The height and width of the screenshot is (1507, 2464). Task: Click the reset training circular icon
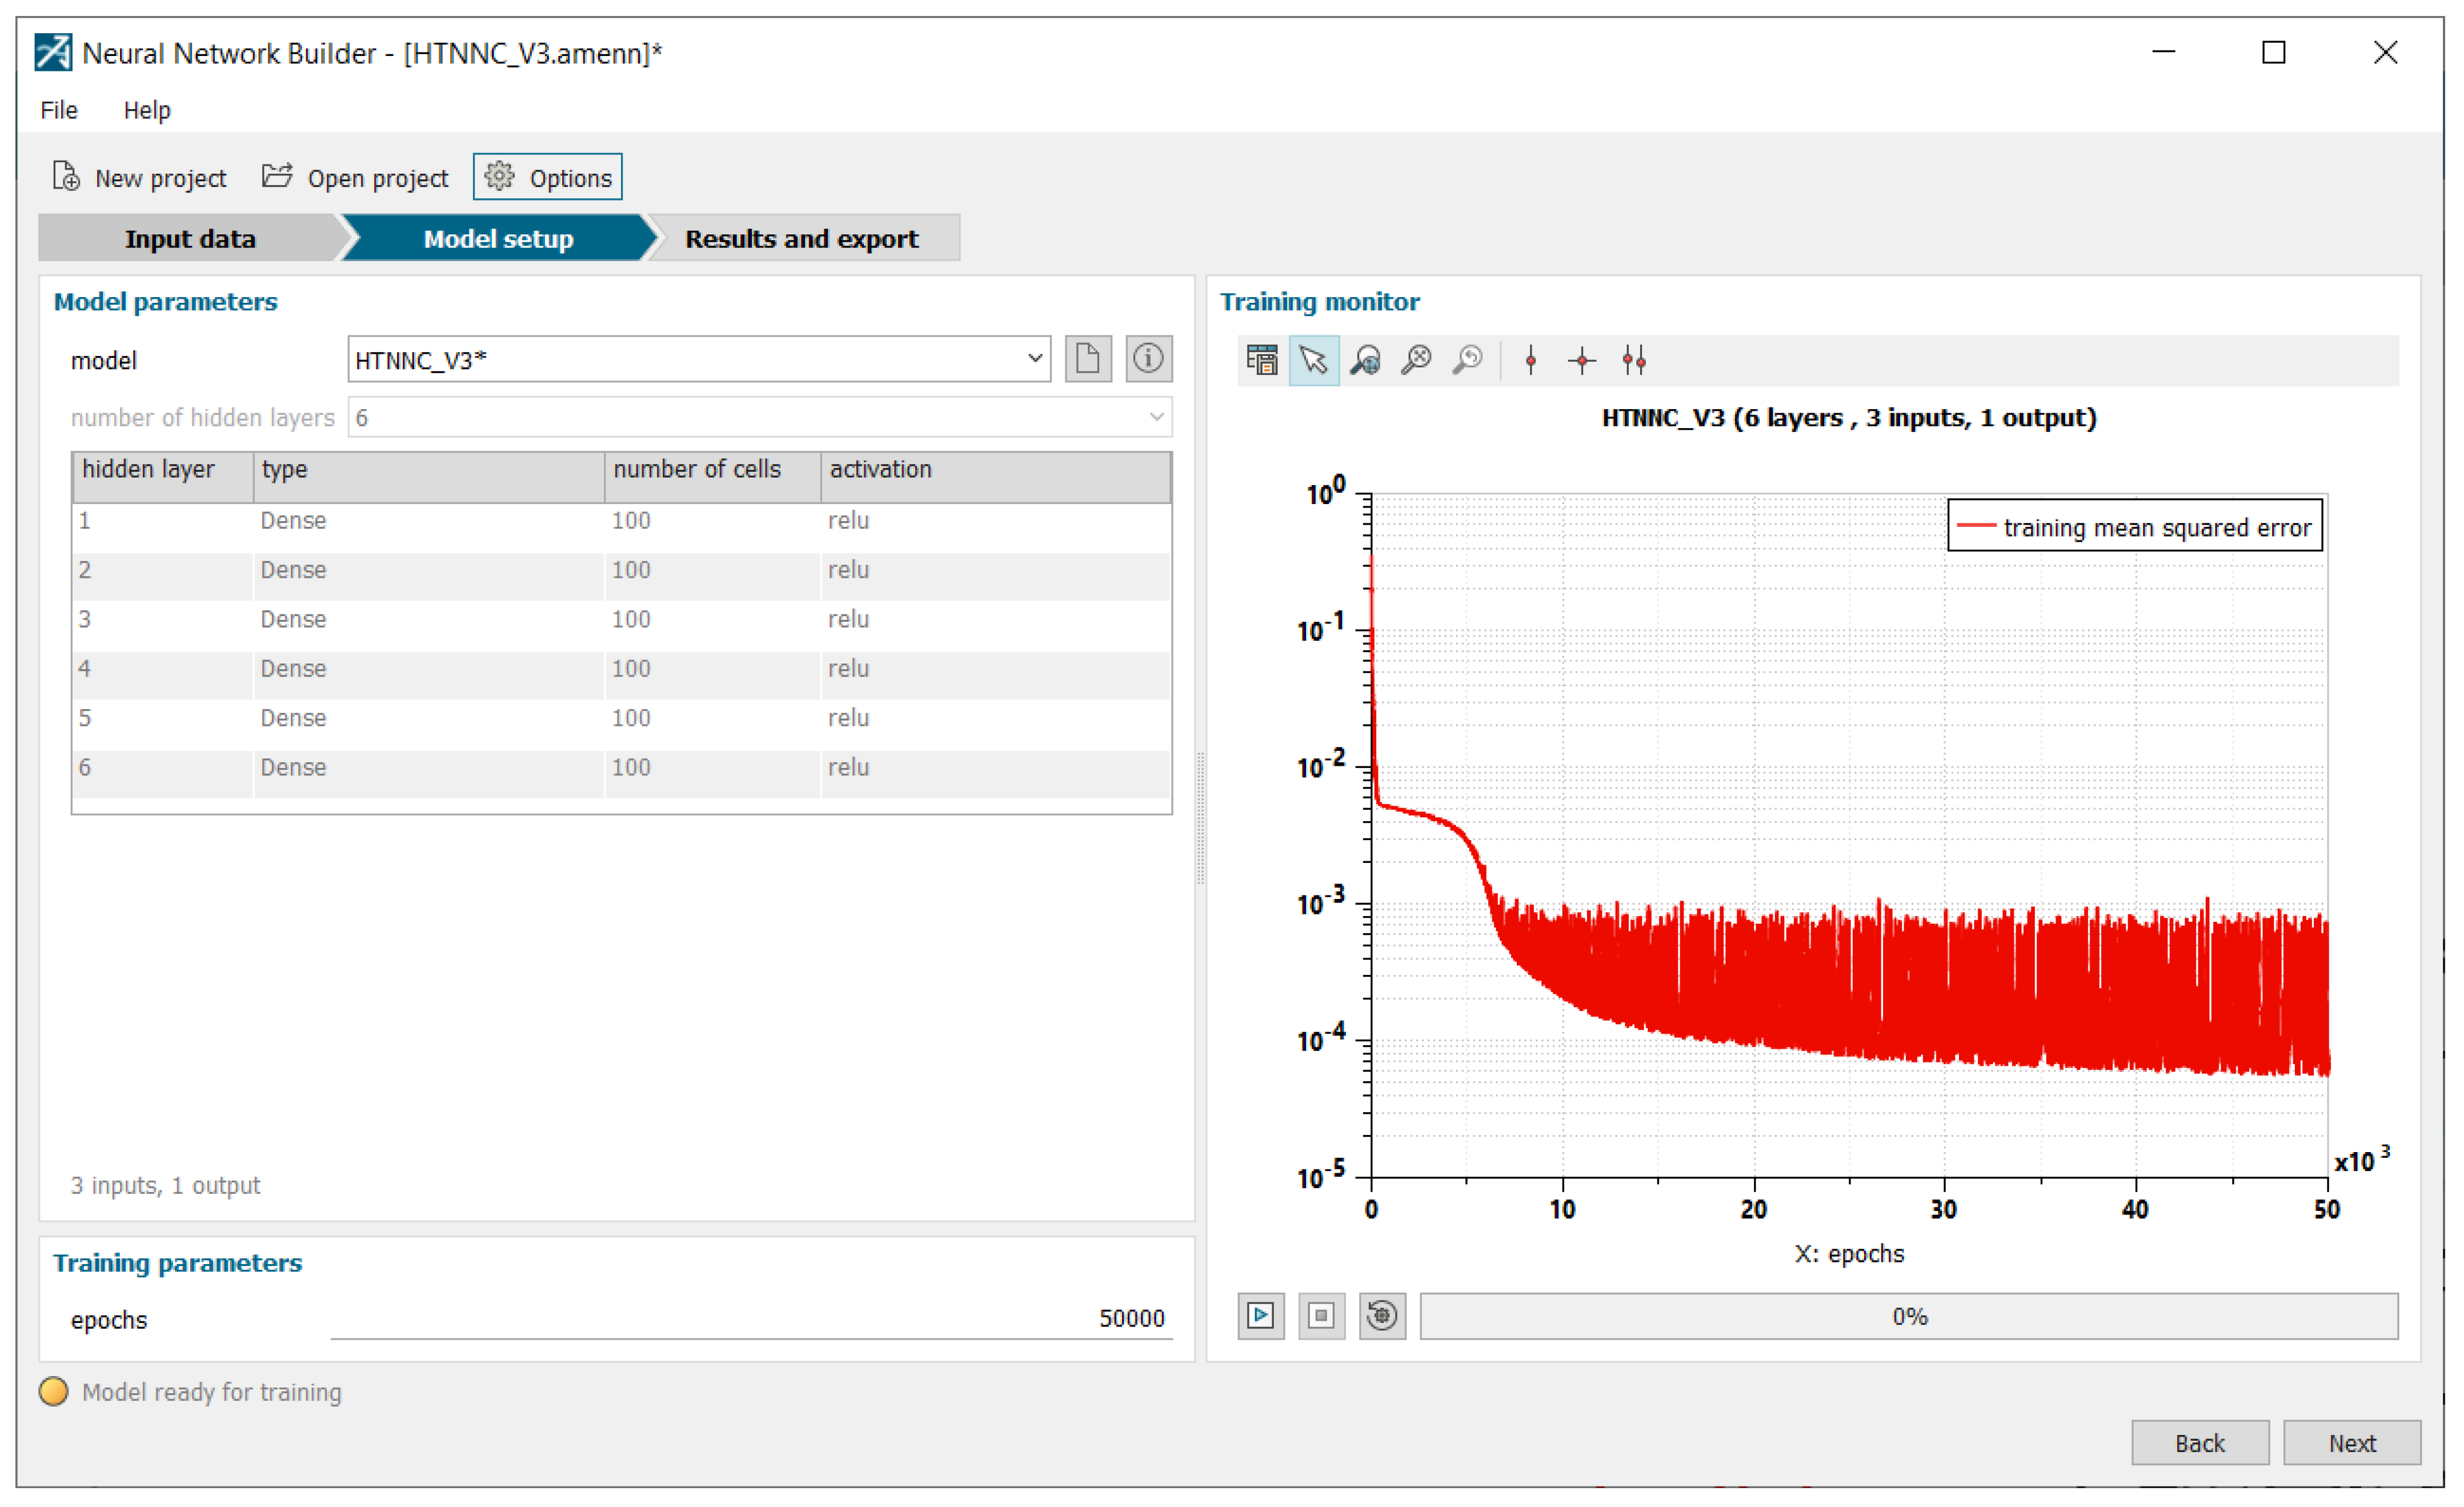tap(1382, 1316)
